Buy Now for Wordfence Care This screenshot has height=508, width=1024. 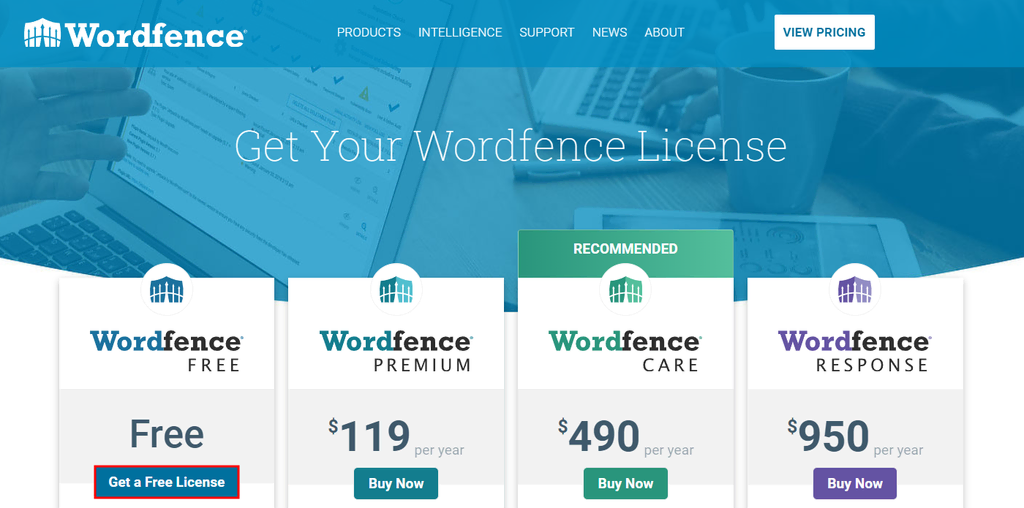click(x=626, y=483)
